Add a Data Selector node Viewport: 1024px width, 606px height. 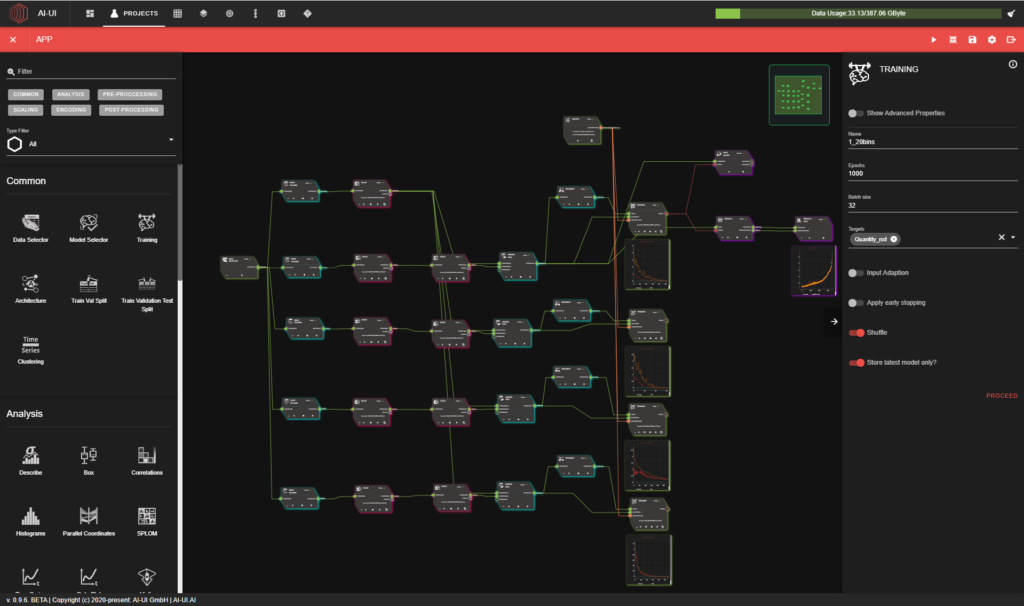coord(31,228)
